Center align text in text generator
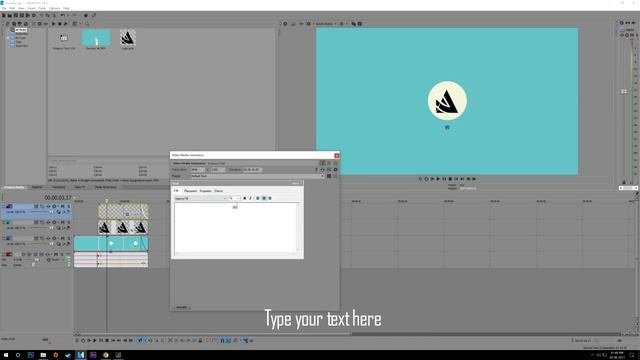Viewport: 640px width, 360px height. (264, 198)
